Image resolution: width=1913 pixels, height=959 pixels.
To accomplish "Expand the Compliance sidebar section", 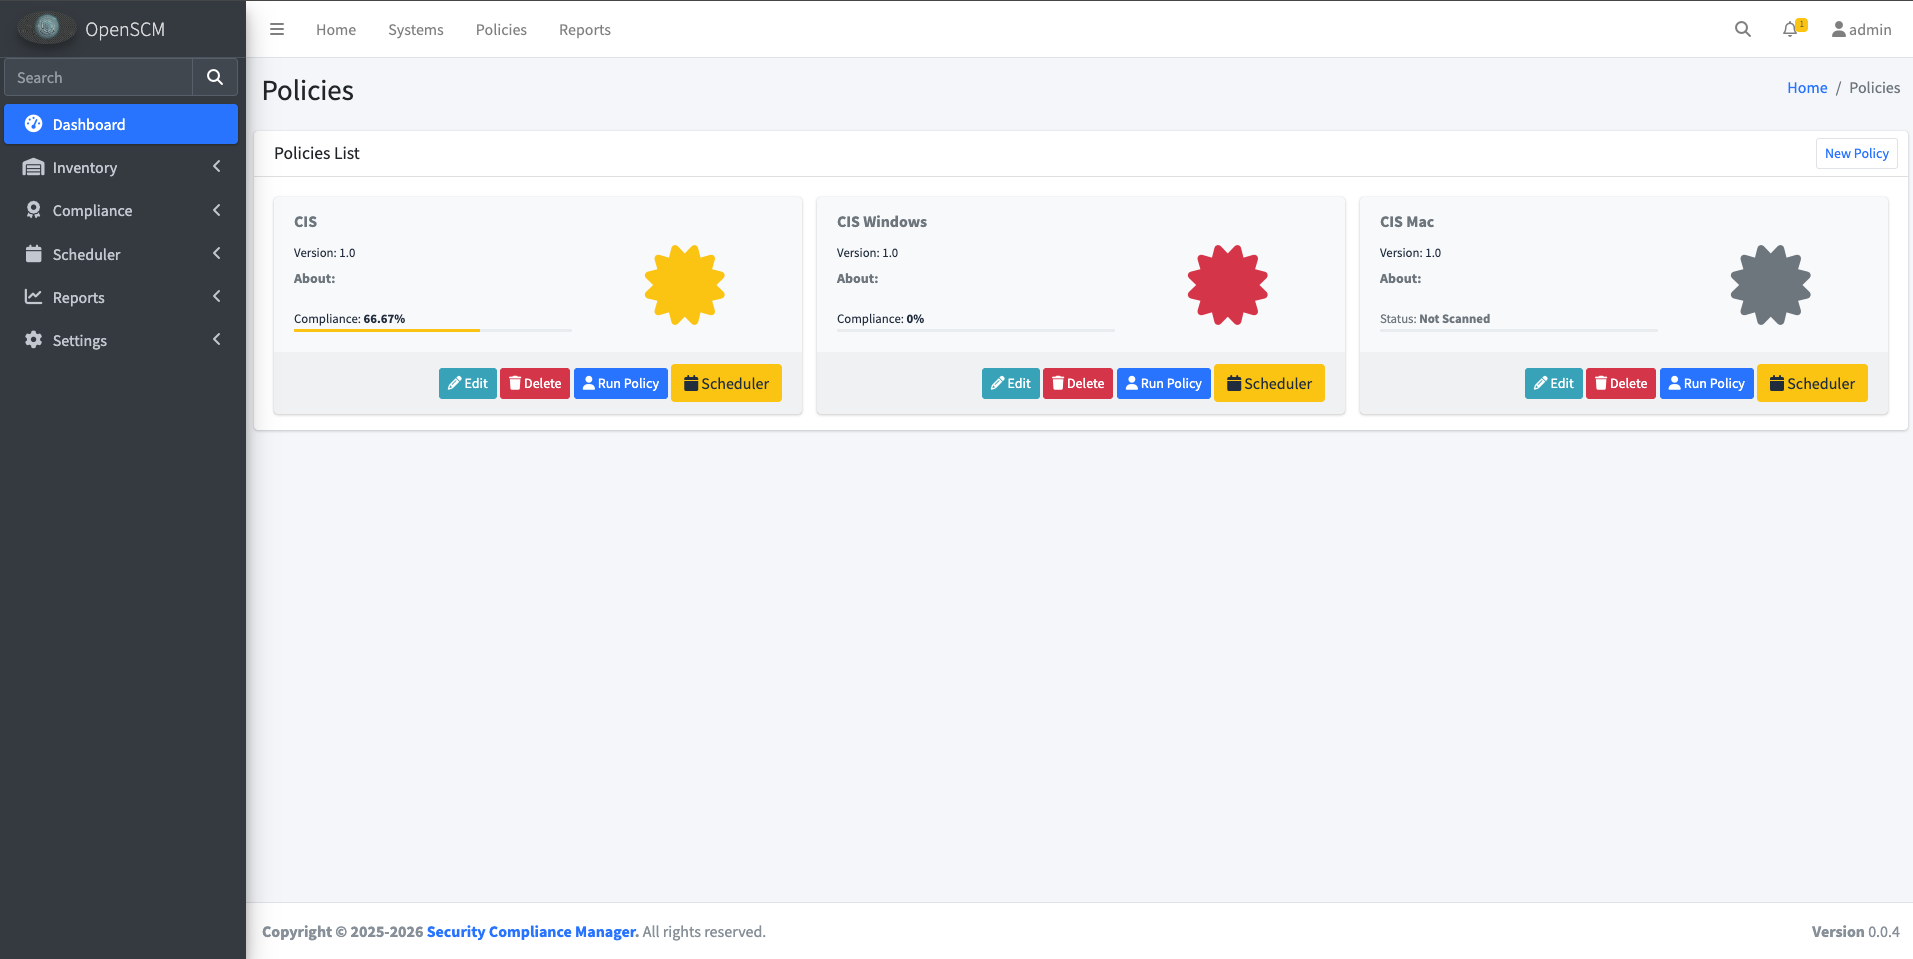I will point(120,211).
